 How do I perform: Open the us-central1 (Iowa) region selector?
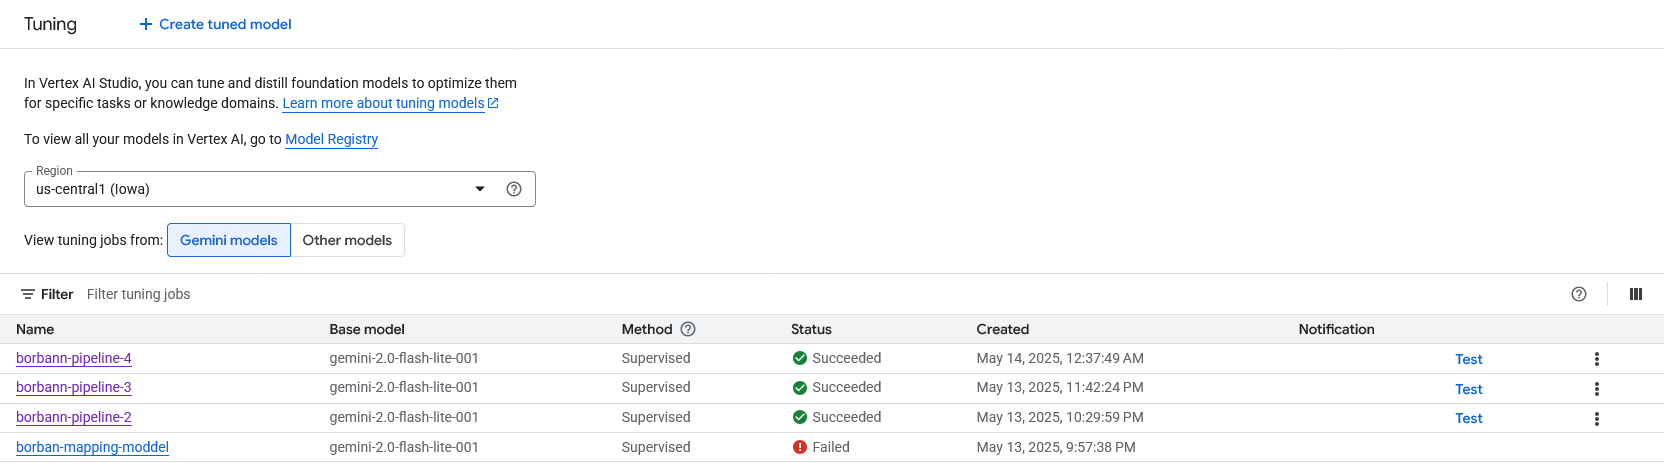(x=250, y=189)
